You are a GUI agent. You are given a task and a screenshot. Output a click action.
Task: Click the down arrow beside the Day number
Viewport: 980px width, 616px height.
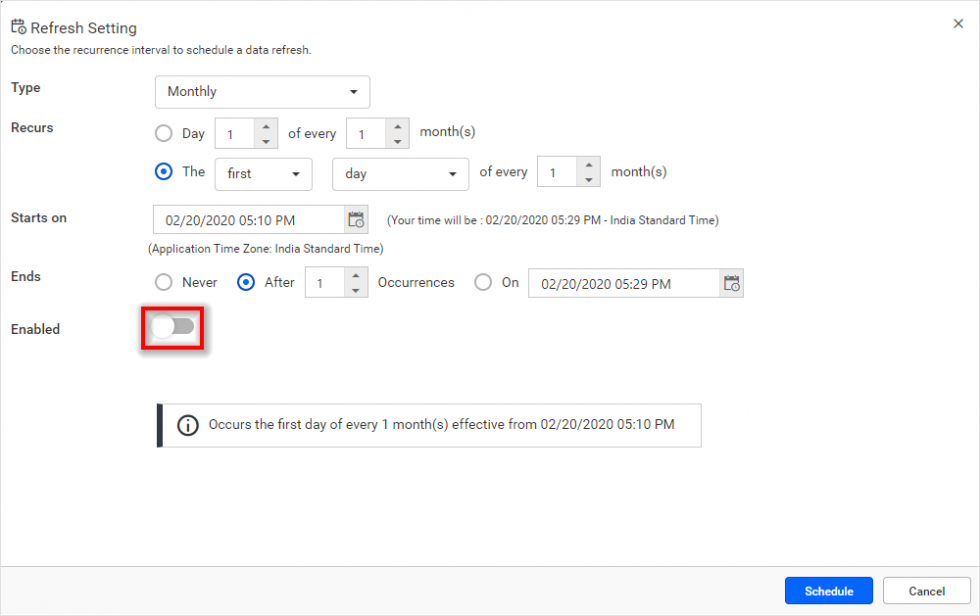[265, 139]
